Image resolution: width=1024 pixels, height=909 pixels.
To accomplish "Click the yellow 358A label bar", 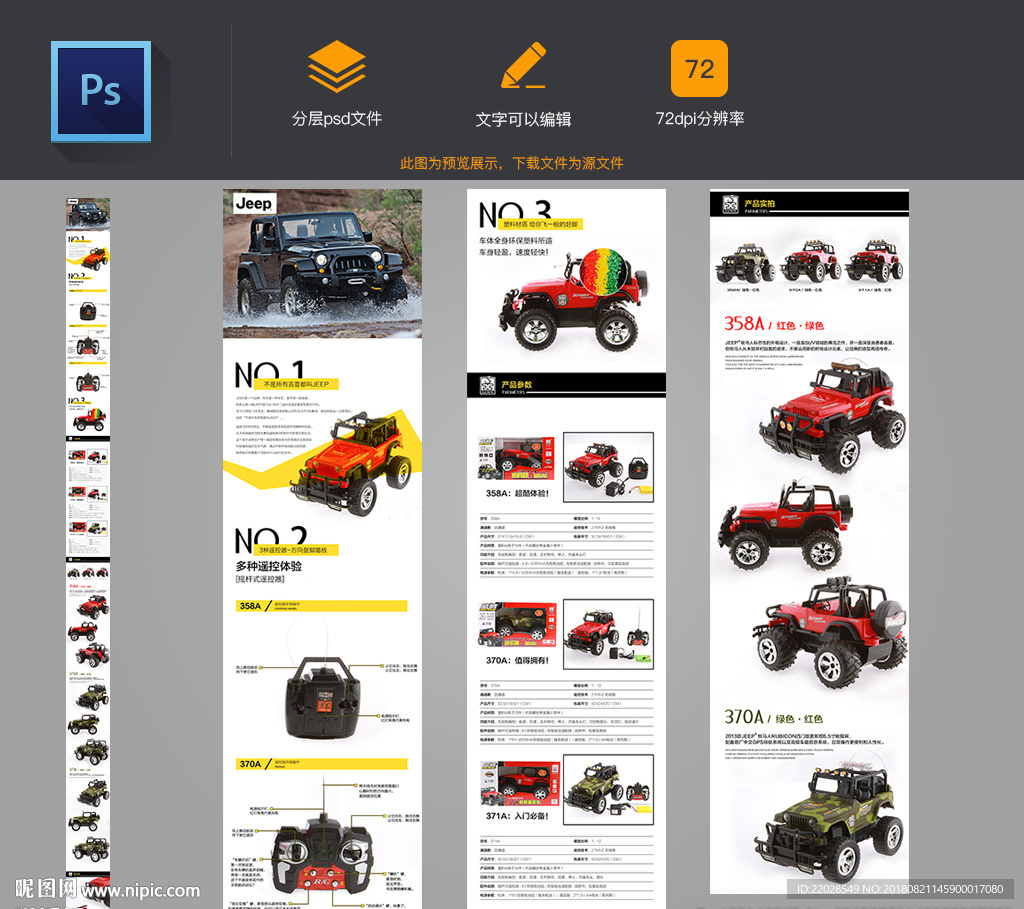I will click(321, 606).
